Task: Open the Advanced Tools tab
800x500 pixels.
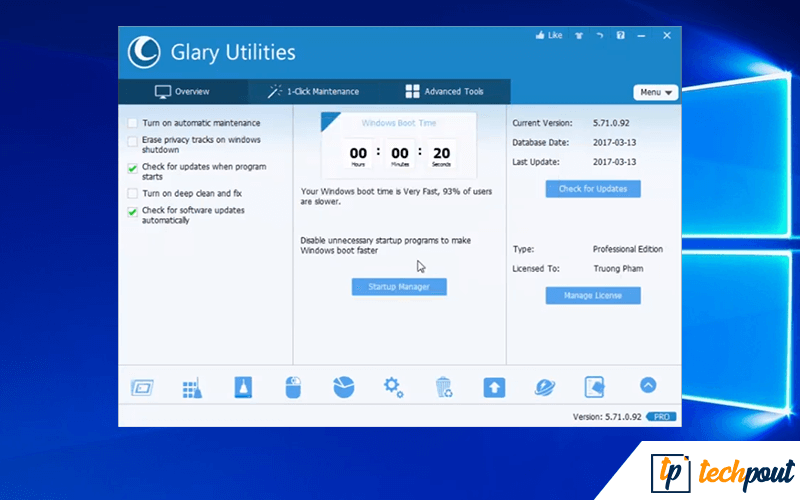Action: (x=444, y=92)
